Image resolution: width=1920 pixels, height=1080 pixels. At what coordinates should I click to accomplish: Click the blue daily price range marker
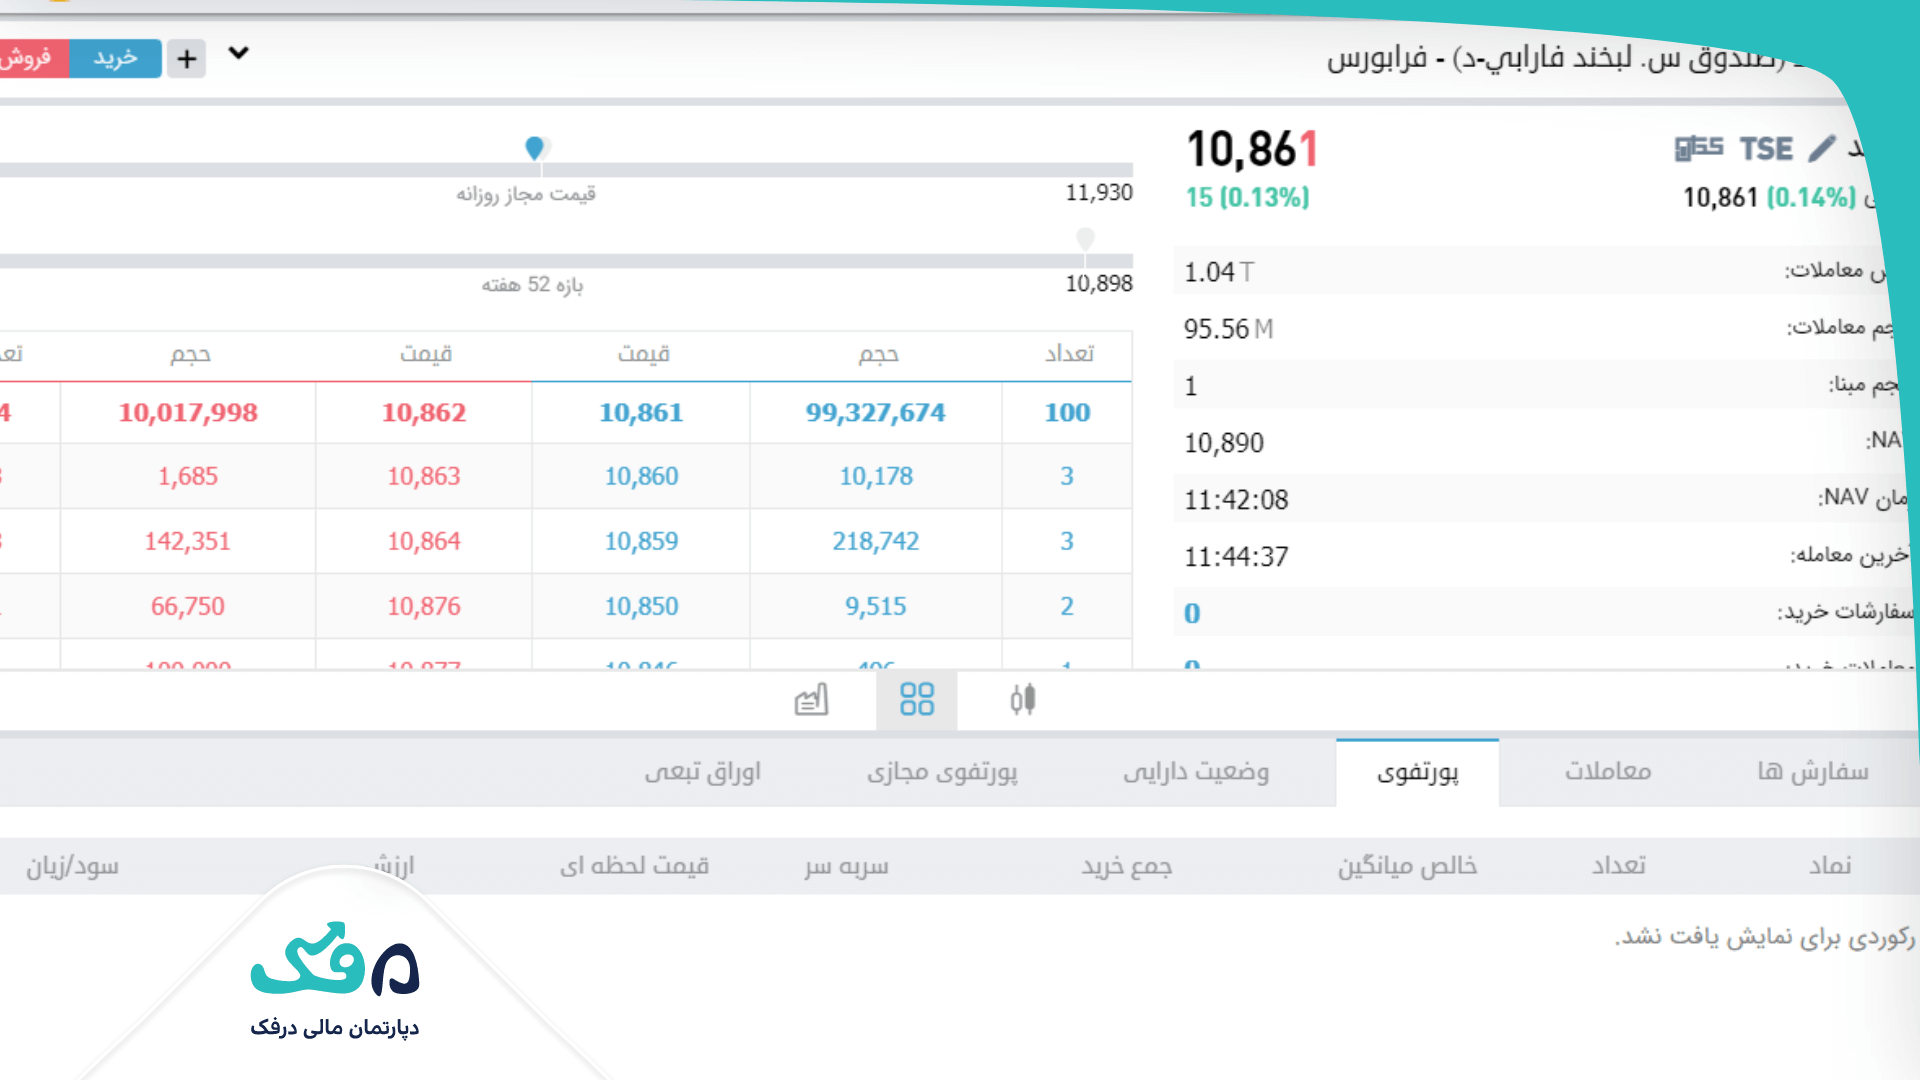tap(535, 148)
